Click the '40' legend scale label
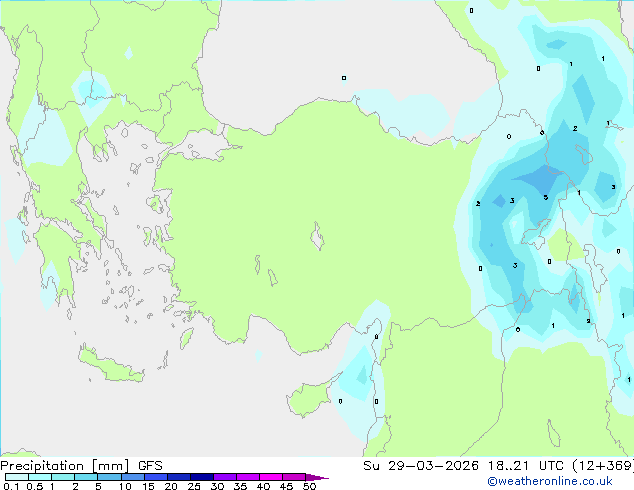 pos(263,486)
